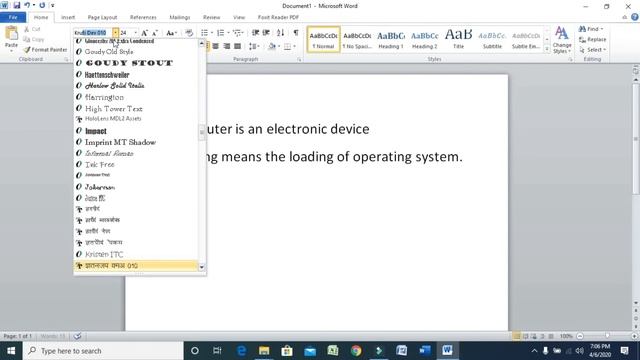Open the Paragraph dialog launcher
Viewport: 640px width, 360px height.
[299, 60]
